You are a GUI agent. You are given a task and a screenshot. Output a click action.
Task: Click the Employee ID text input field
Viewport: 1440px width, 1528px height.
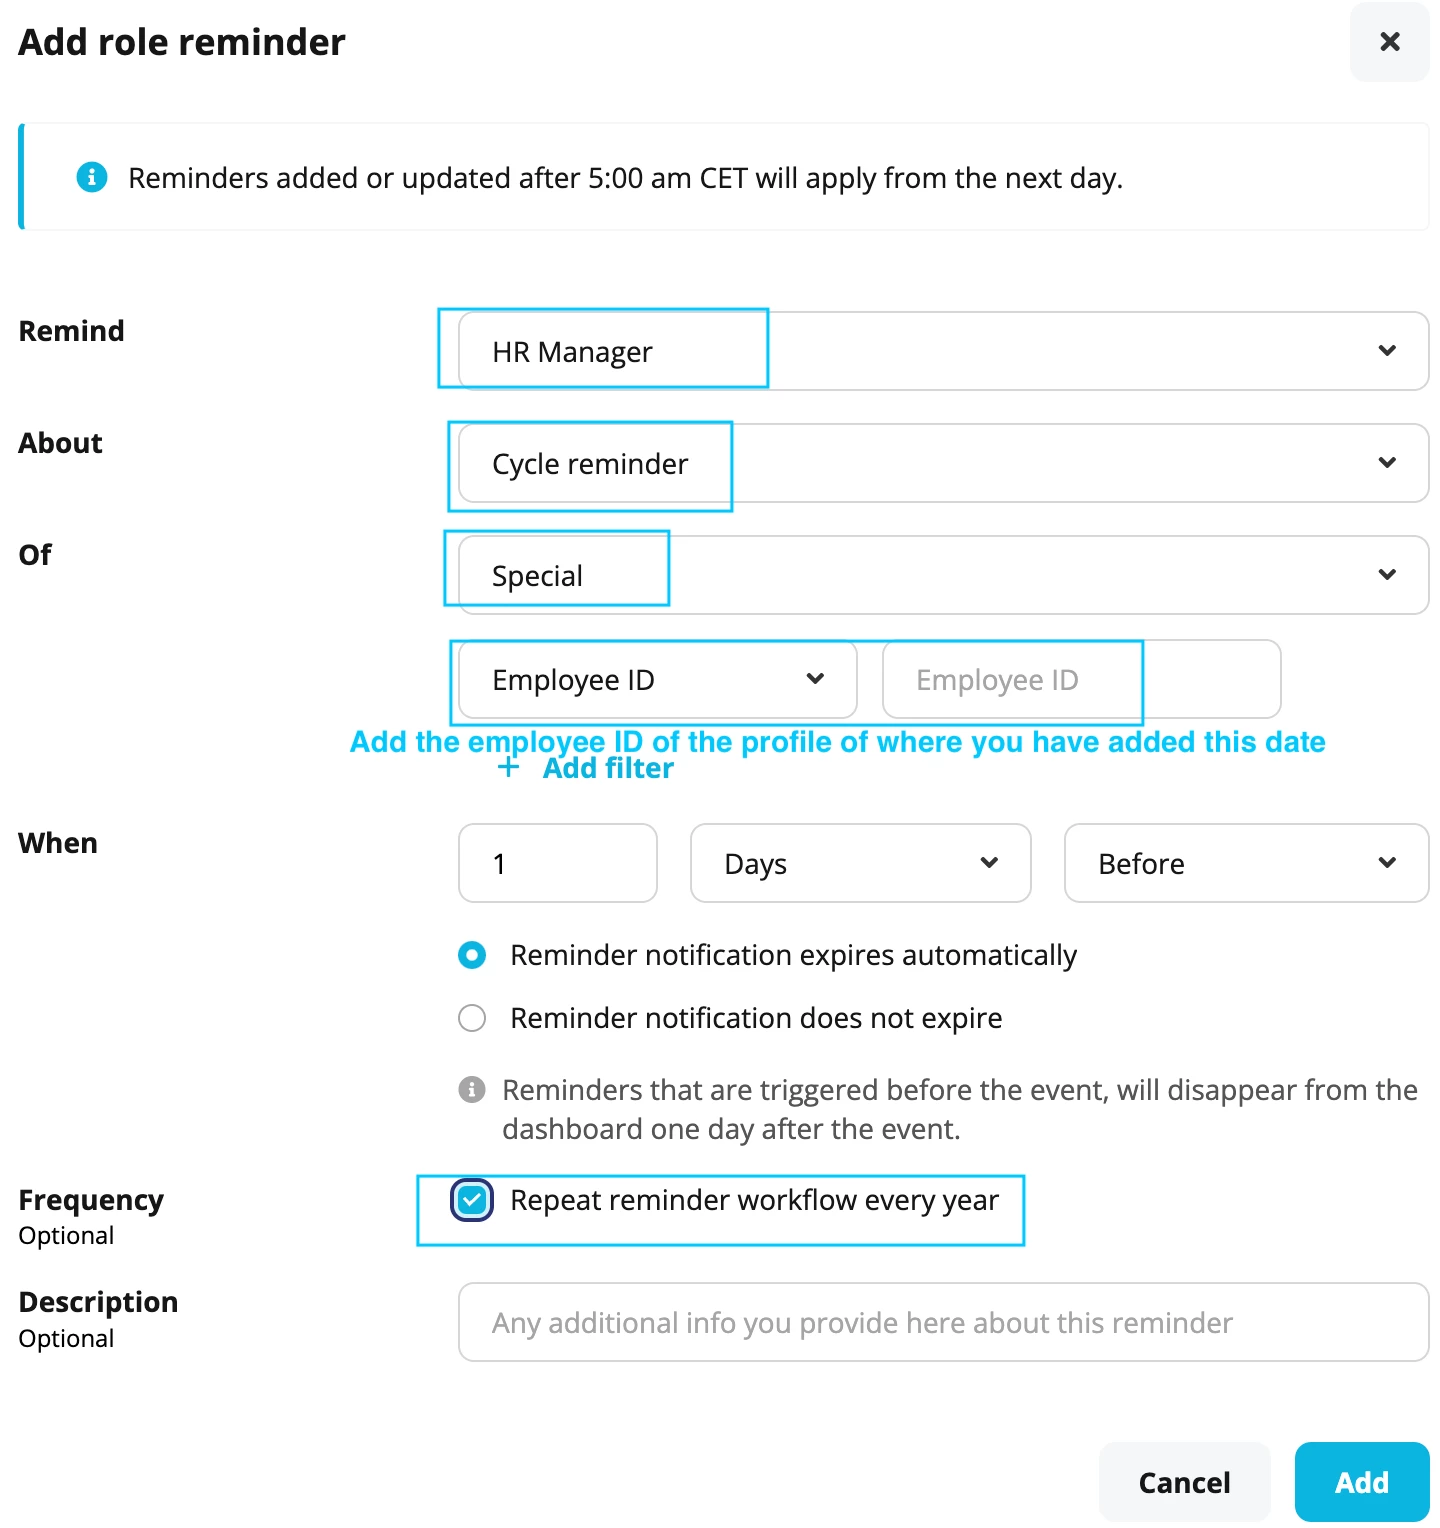coord(1081,679)
